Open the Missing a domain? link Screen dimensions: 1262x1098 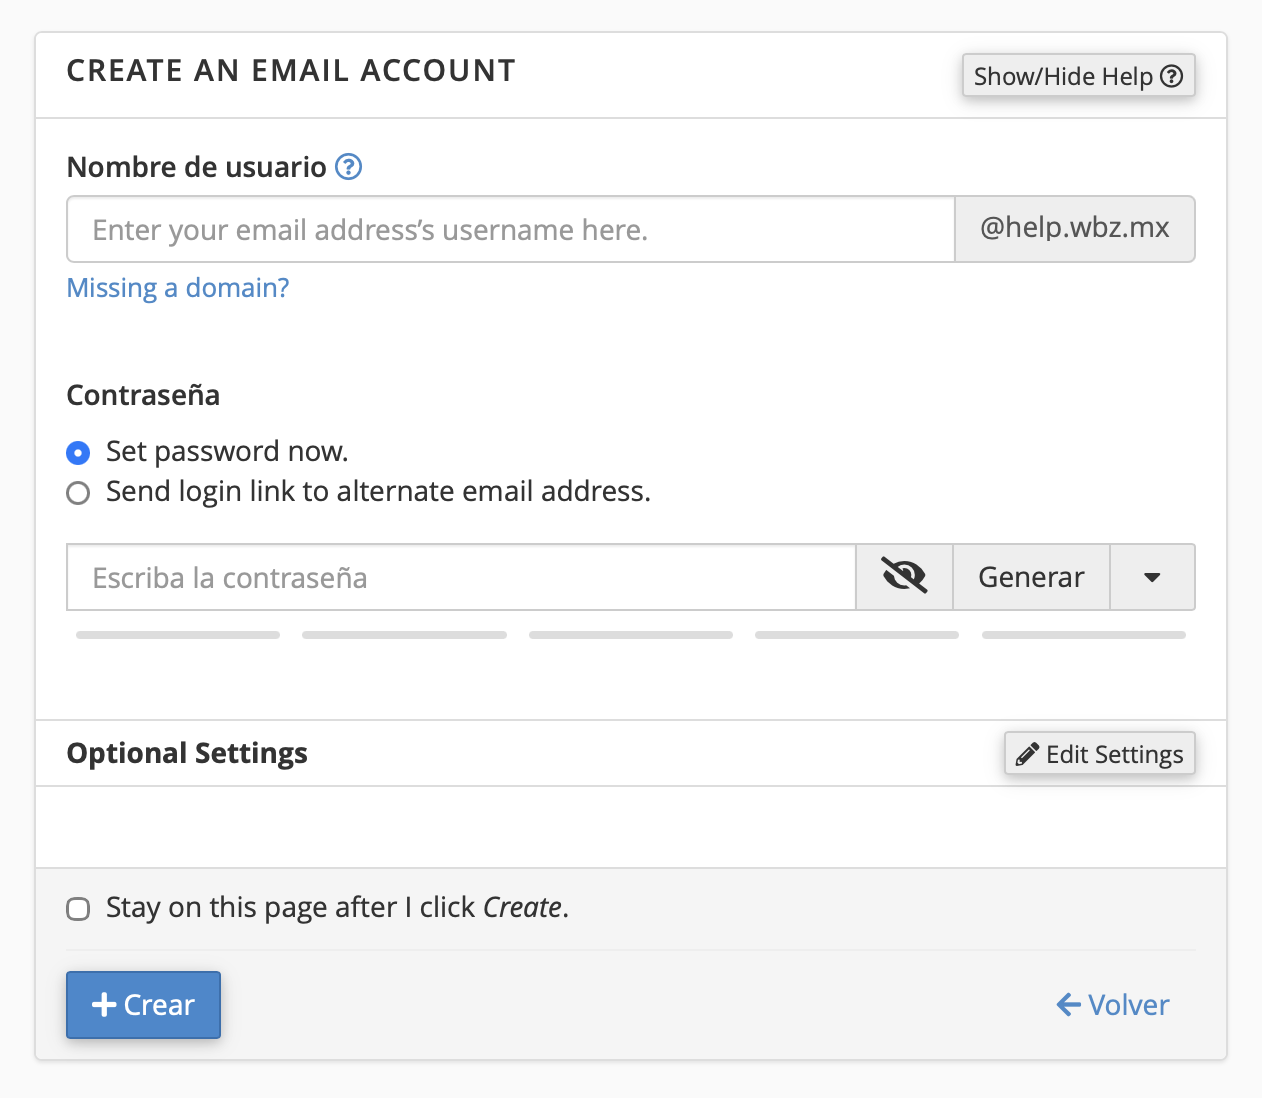coord(178,288)
